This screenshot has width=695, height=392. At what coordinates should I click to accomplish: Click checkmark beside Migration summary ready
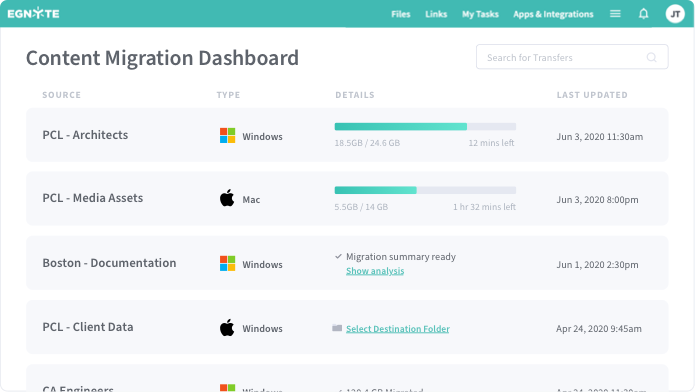click(x=338, y=256)
